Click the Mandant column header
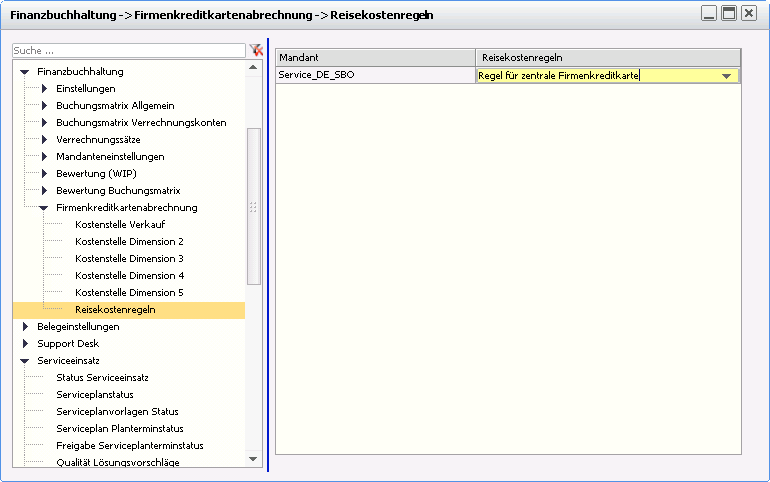The height and width of the screenshot is (482, 770). [375, 58]
